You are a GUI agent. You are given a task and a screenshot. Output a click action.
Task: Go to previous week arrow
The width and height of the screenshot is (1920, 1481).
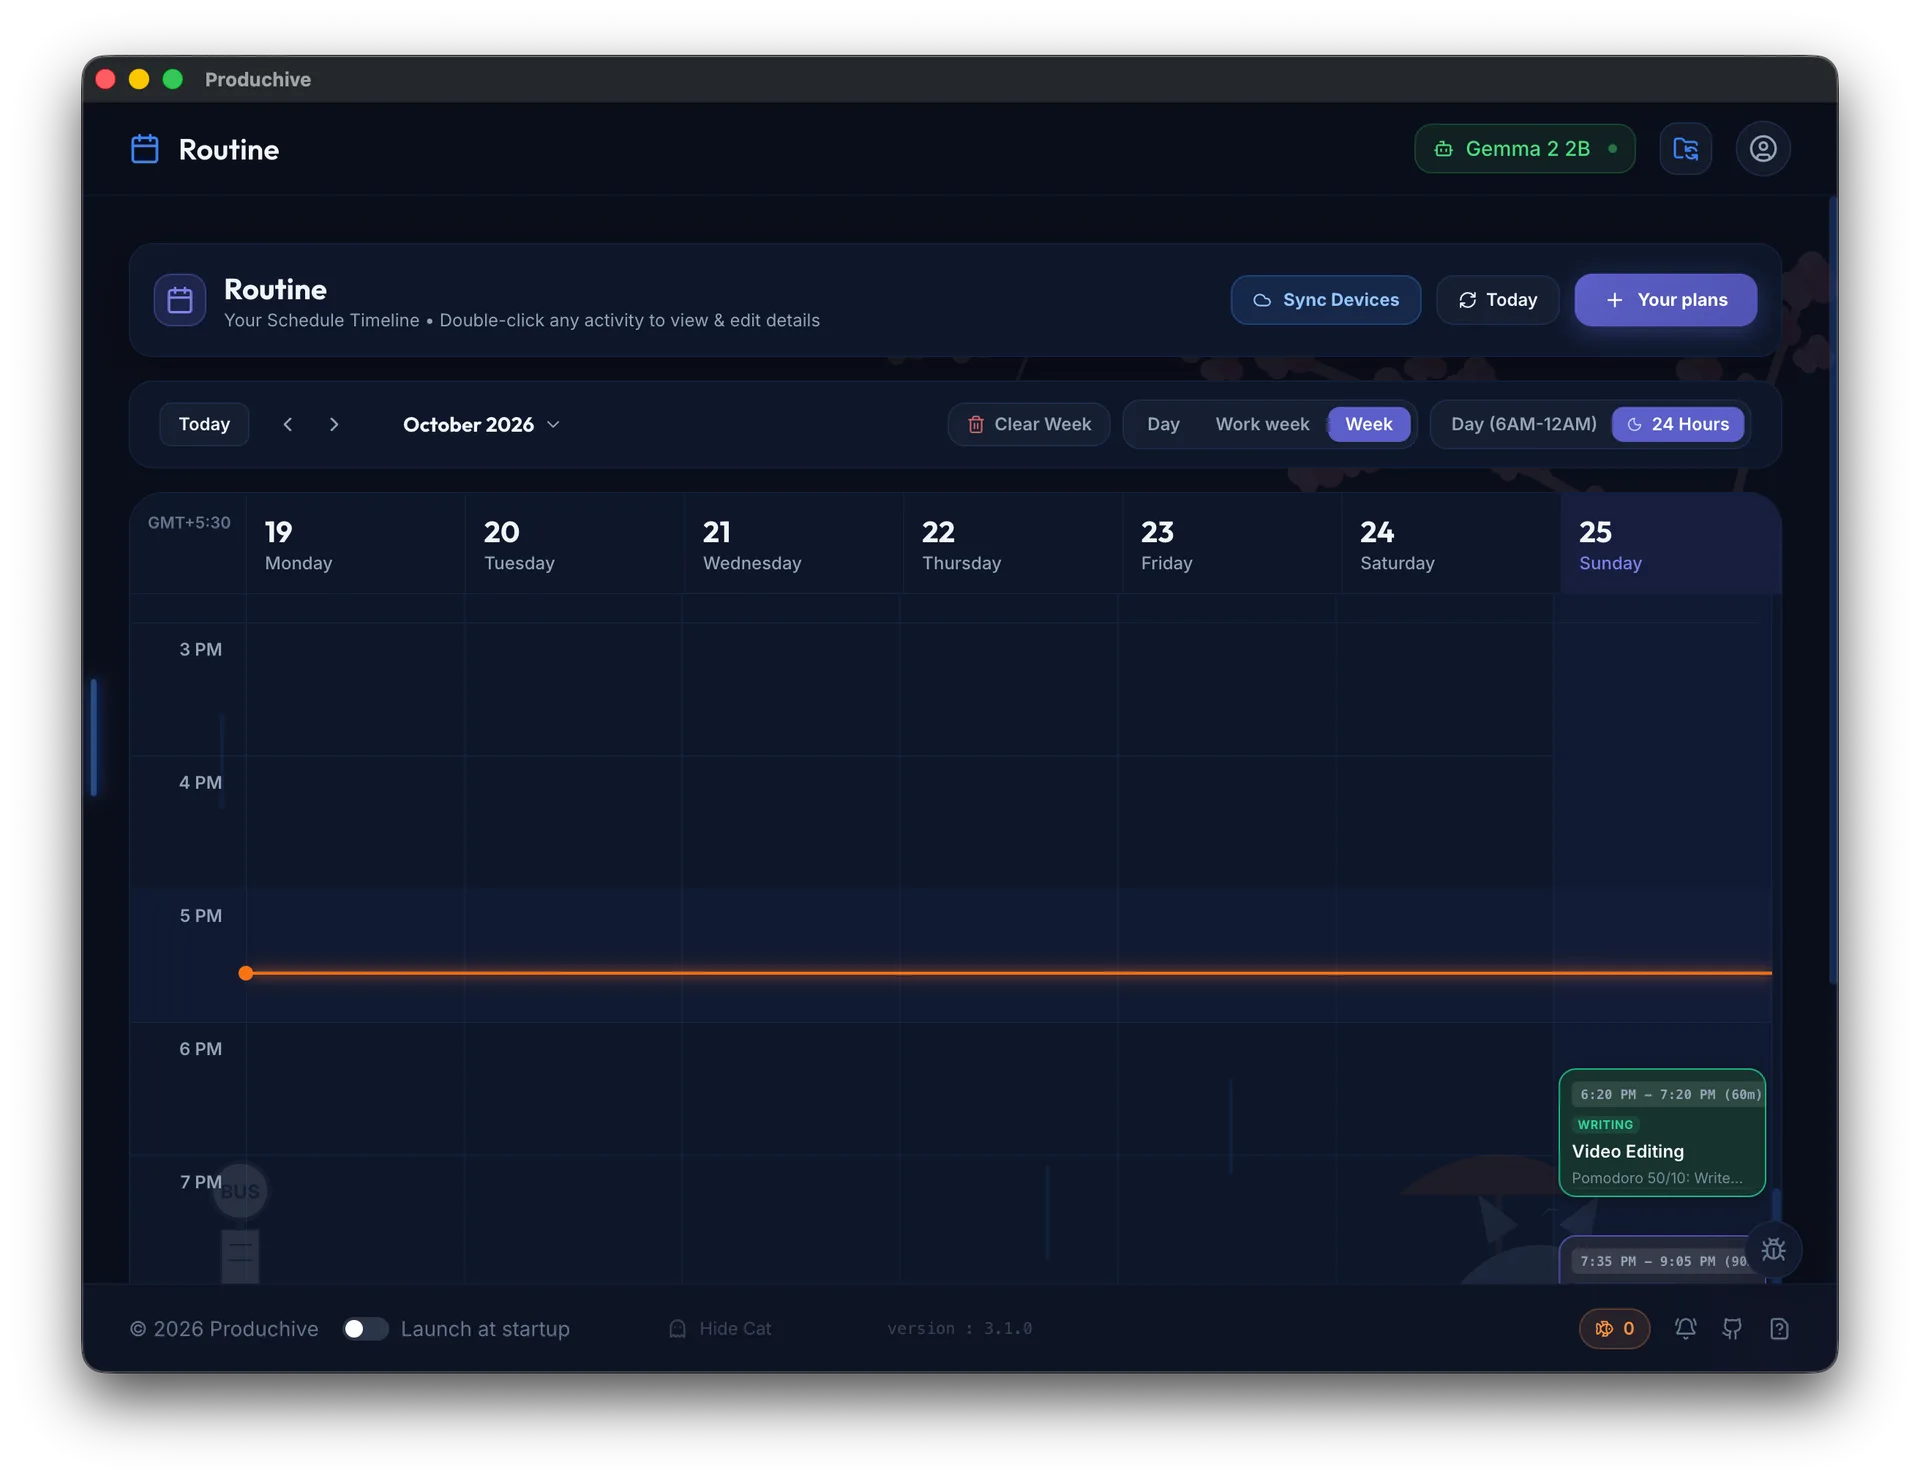(288, 424)
